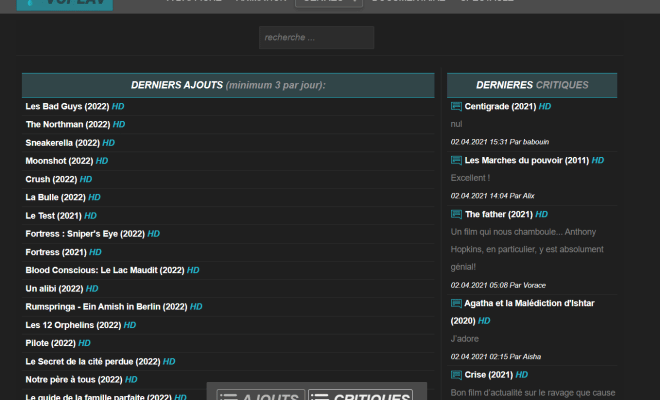Click the review text "J'adore"
This screenshot has width=660, height=400.
[465, 339]
